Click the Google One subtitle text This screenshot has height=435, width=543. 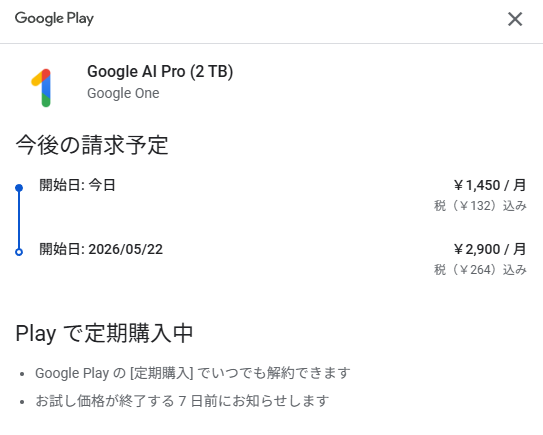coord(123,93)
